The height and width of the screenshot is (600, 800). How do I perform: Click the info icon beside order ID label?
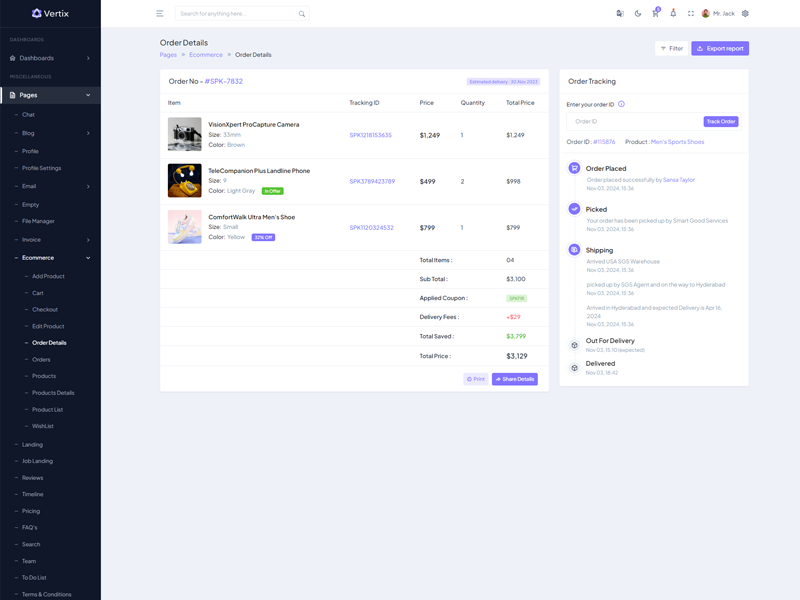coord(621,104)
